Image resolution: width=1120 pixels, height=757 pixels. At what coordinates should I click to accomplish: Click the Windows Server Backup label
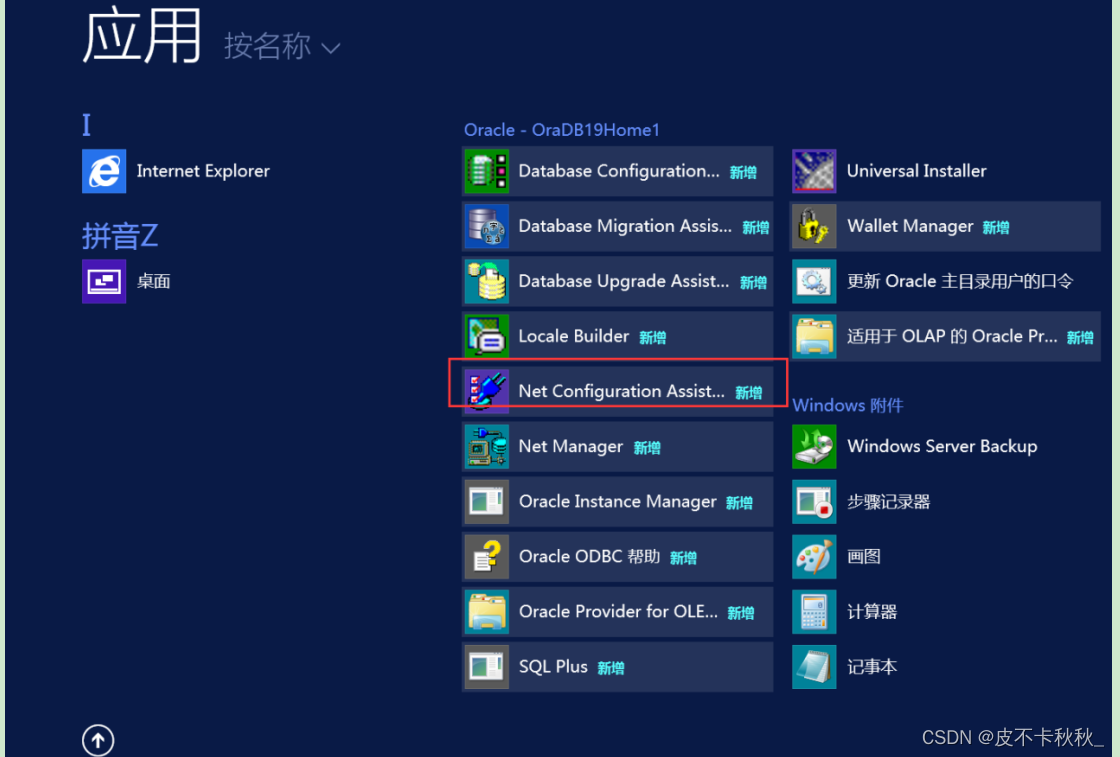click(942, 446)
